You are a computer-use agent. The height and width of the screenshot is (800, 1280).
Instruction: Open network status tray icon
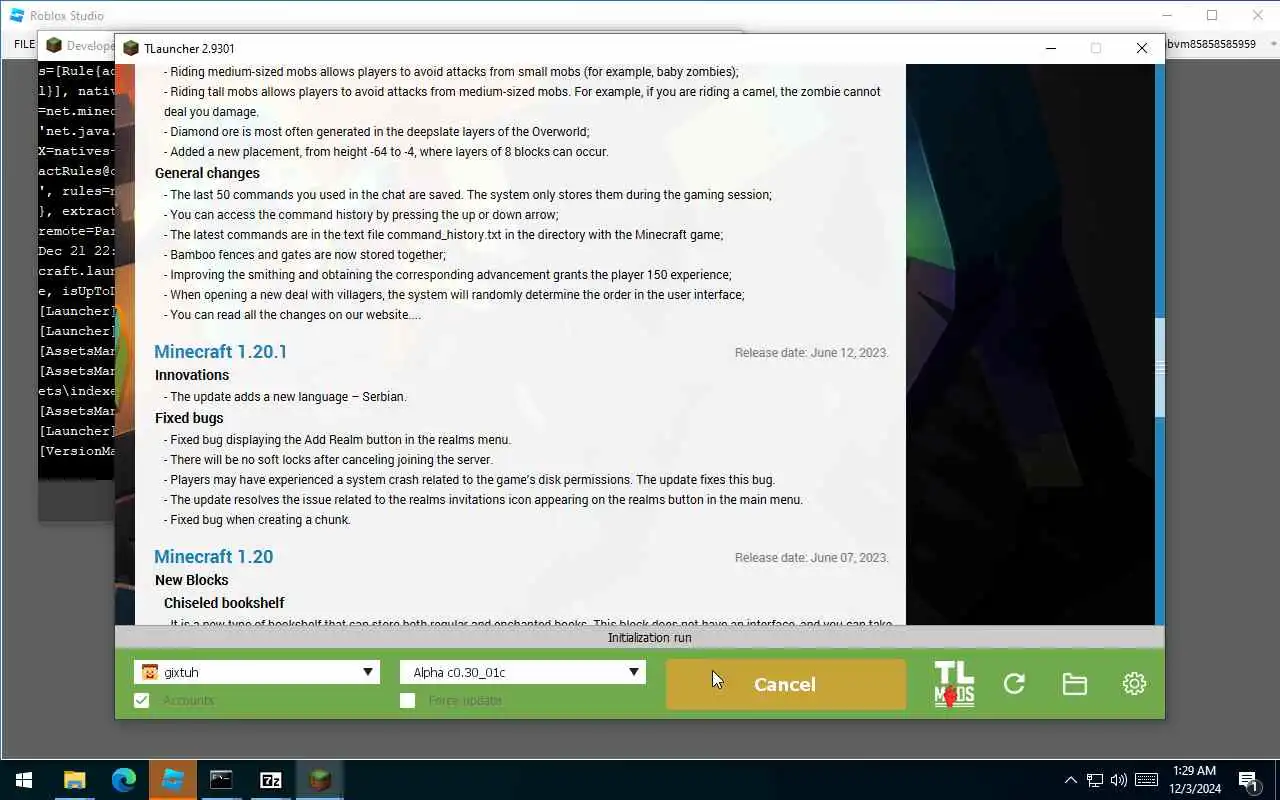[1095, 780]
